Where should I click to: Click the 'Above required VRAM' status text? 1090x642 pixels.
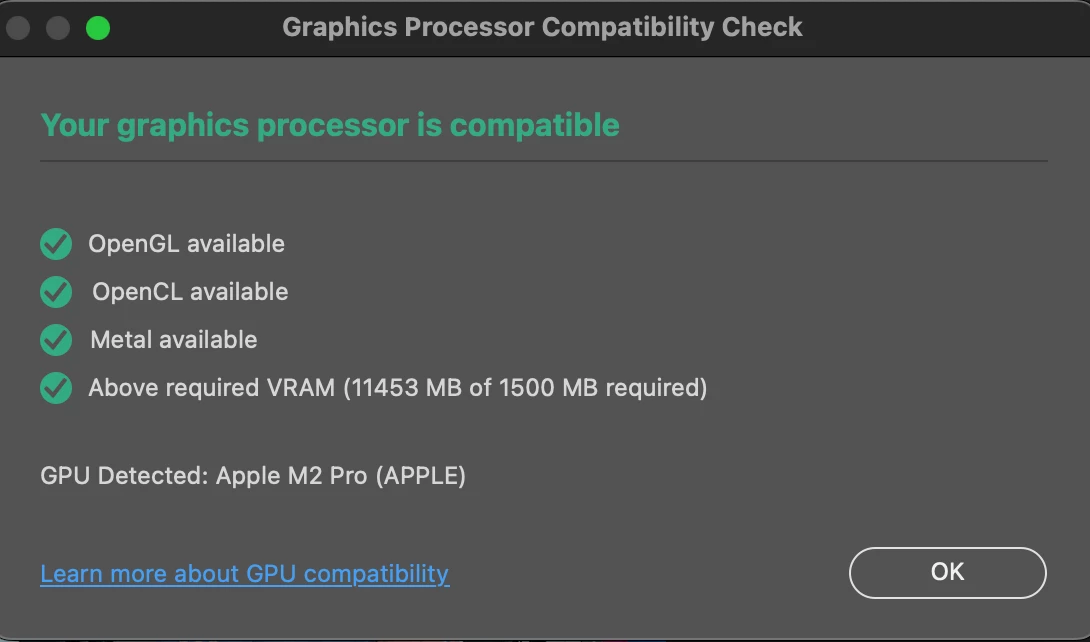pos(212,388)
